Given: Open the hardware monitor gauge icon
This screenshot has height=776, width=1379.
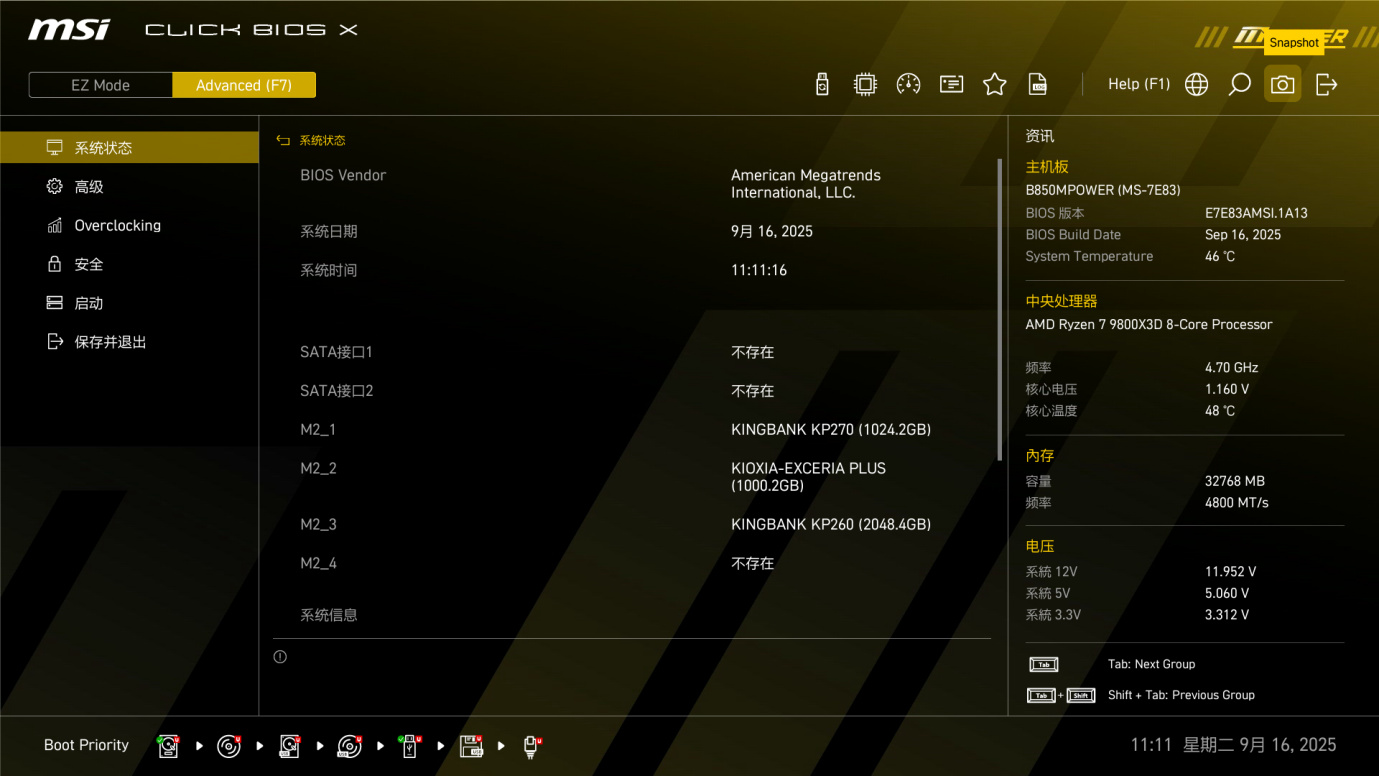Looking at the screenshot, I should [x=908, y=84].
